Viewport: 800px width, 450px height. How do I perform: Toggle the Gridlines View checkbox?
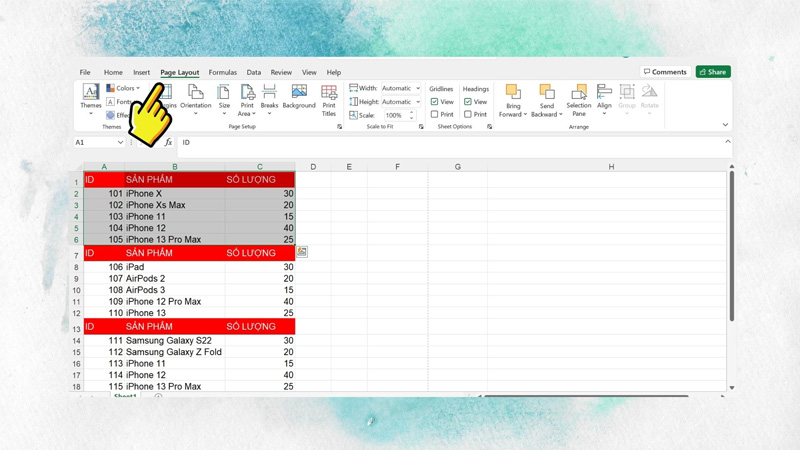click(434, 102)
